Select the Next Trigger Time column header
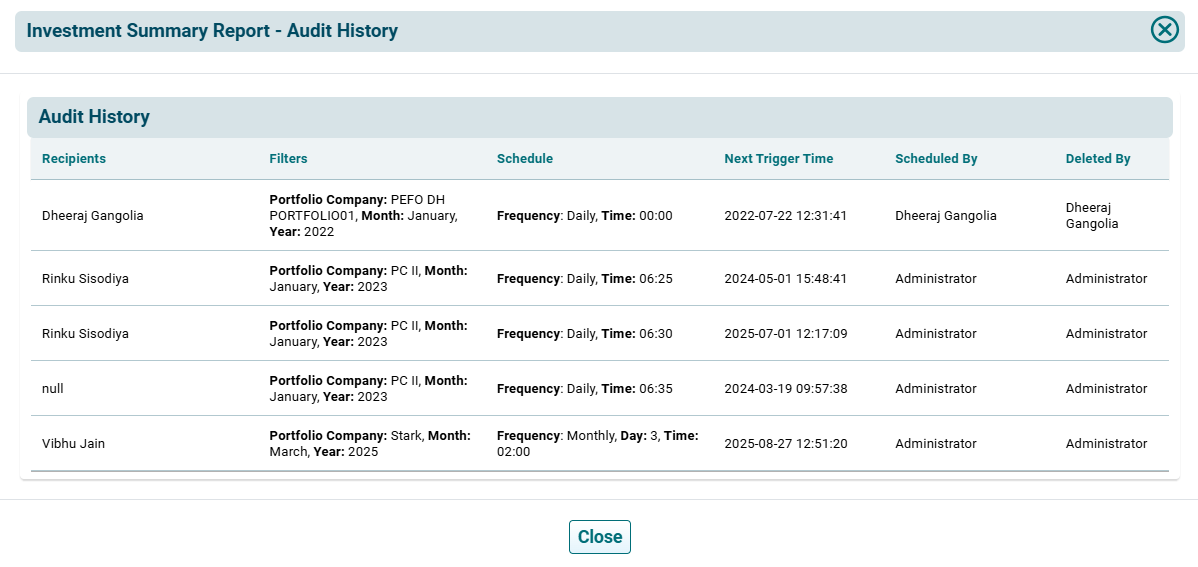The image size is (1198, 567). click(x=778, y=159)
